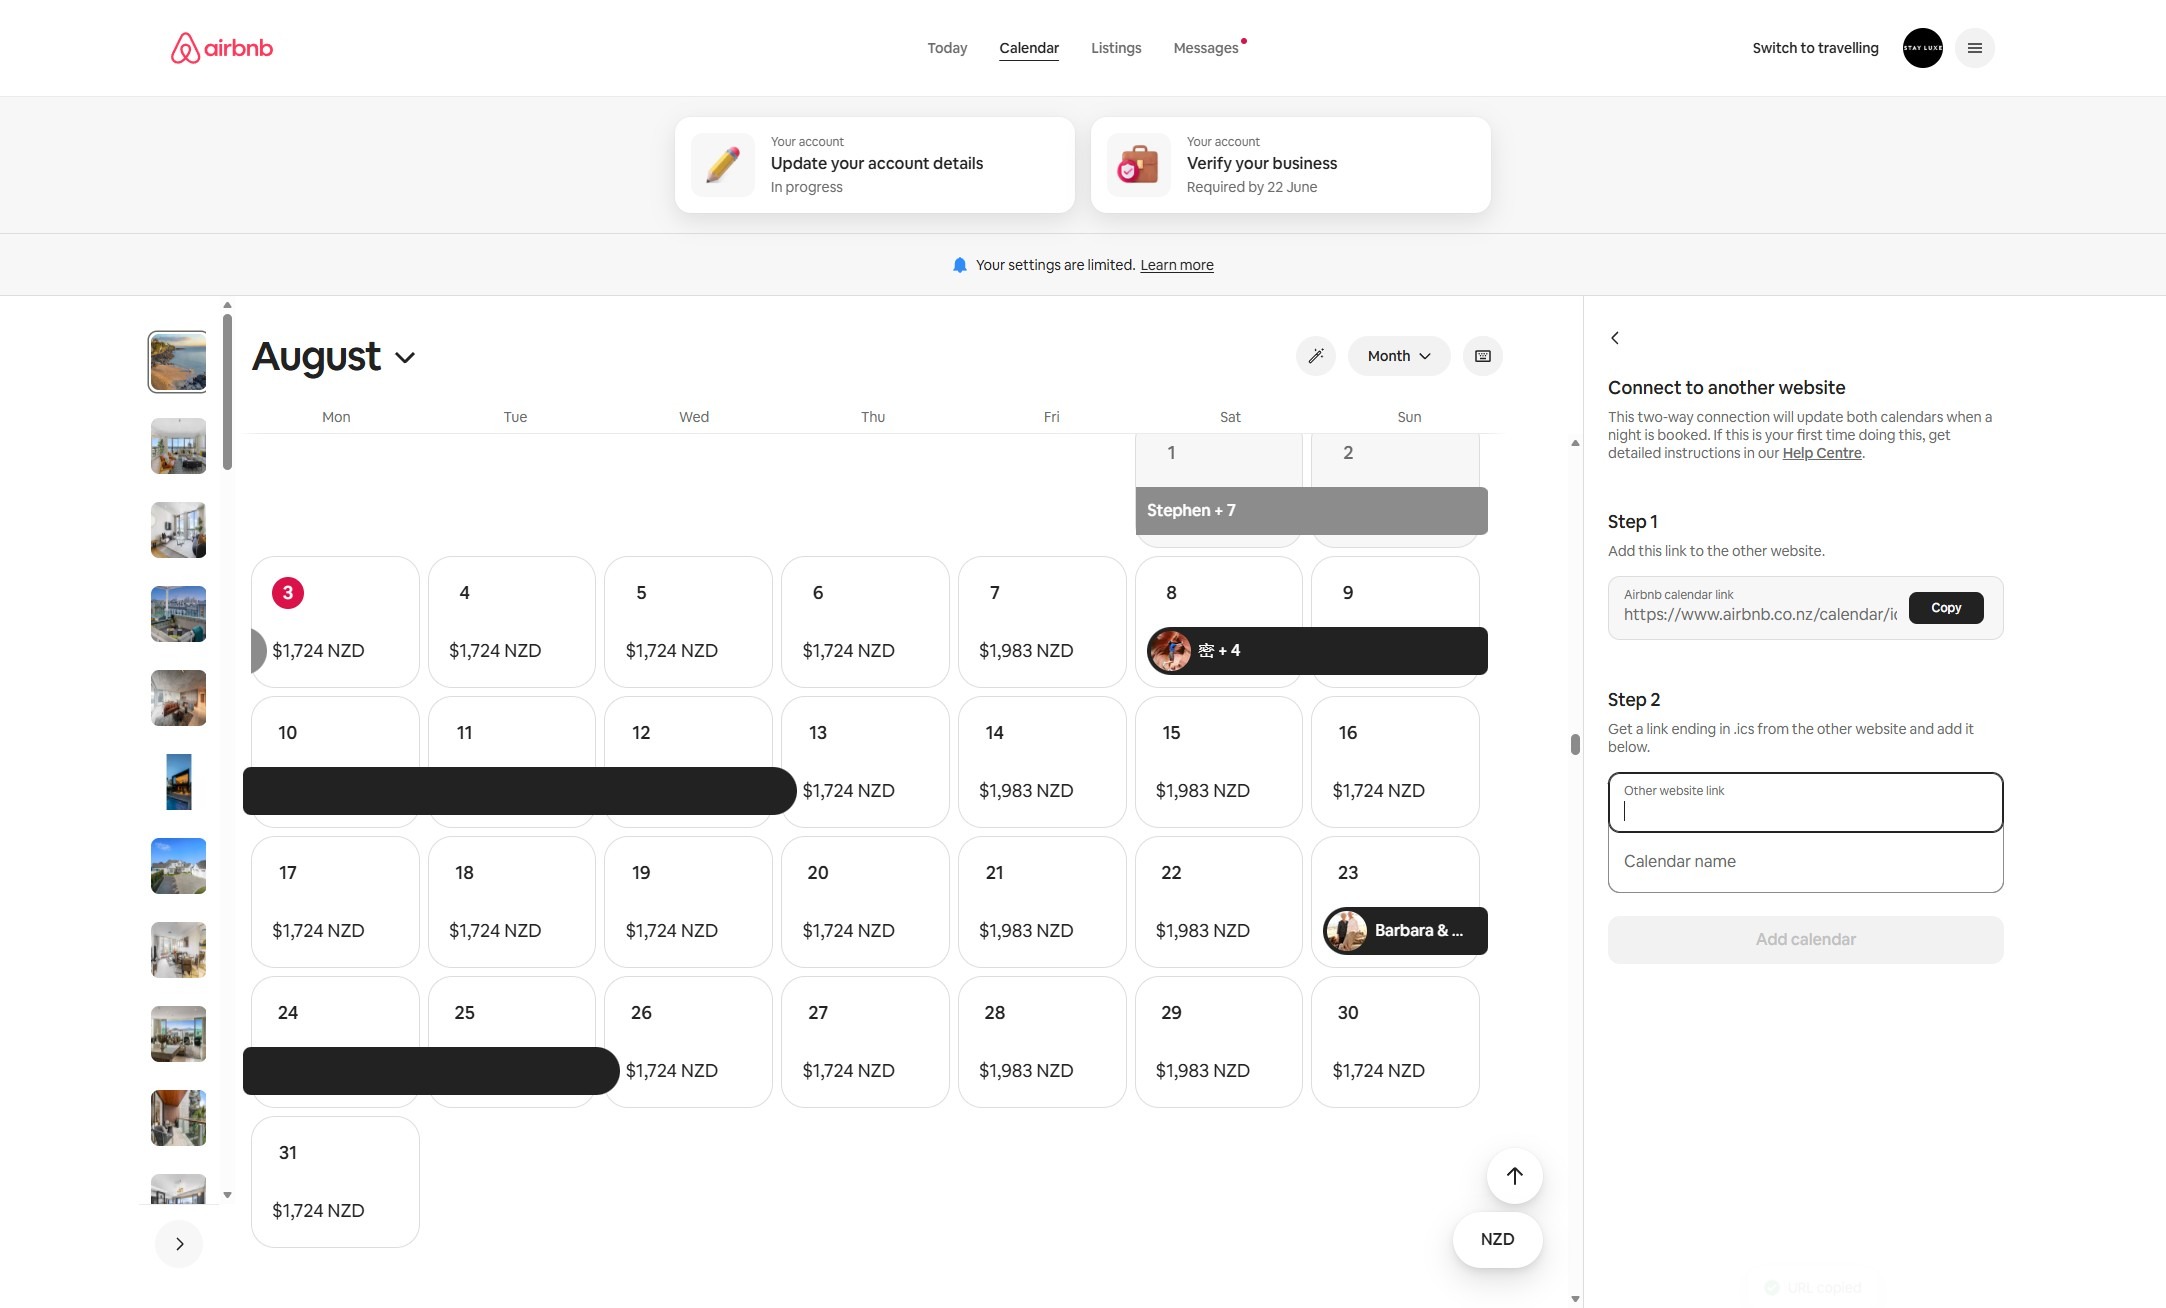Select the Calendar tab
This screenshot has width=2166, height=1308.
[x=1028, y=48]
